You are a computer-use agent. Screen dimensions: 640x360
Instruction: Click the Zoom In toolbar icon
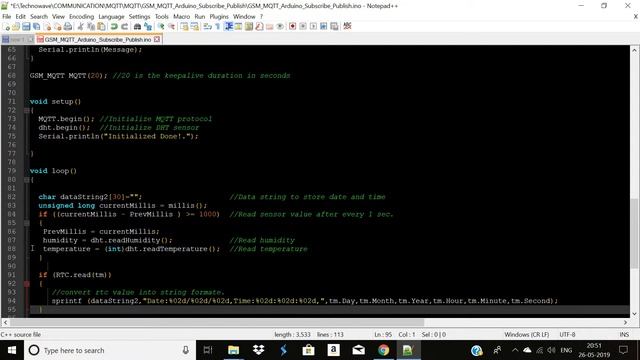click(161, 27)
